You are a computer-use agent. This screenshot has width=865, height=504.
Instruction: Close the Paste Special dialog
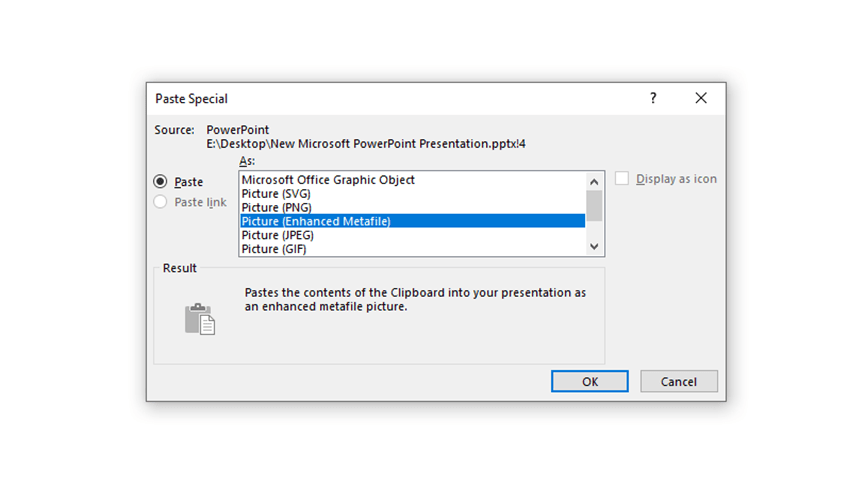click(701, 98)
